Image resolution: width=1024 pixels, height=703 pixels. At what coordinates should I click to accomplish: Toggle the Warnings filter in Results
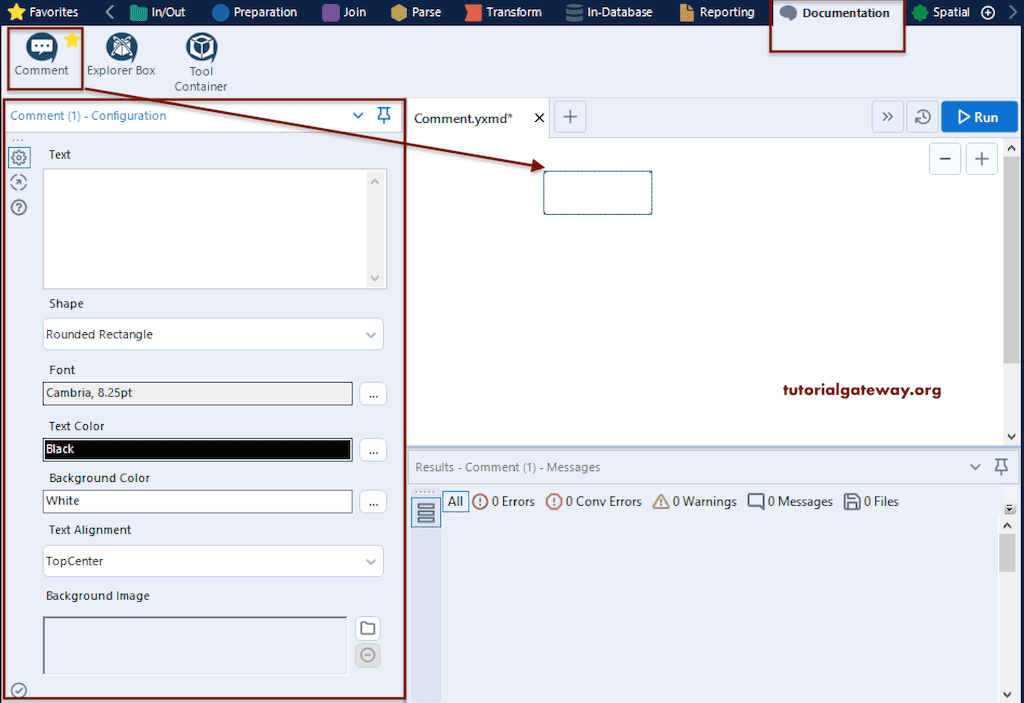694,501
